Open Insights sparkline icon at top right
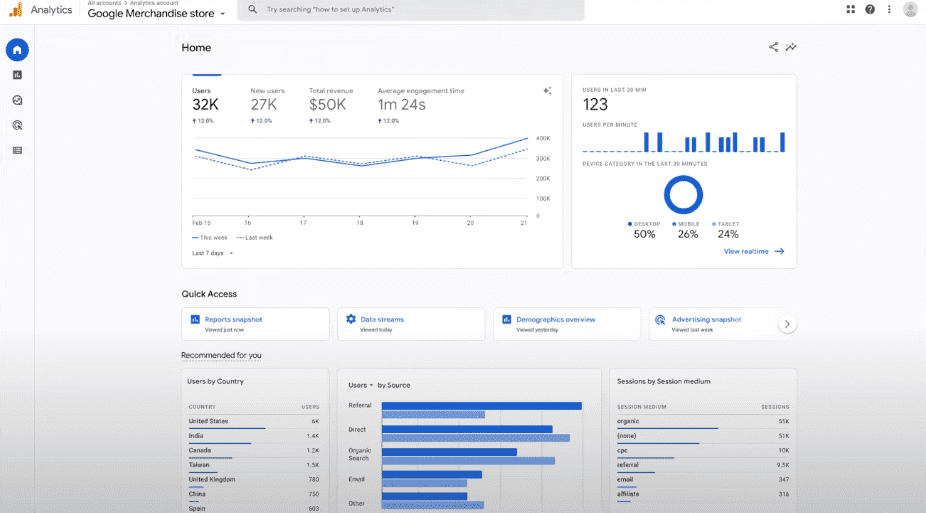This screenshot has width=926, height=513. [791, 47]
